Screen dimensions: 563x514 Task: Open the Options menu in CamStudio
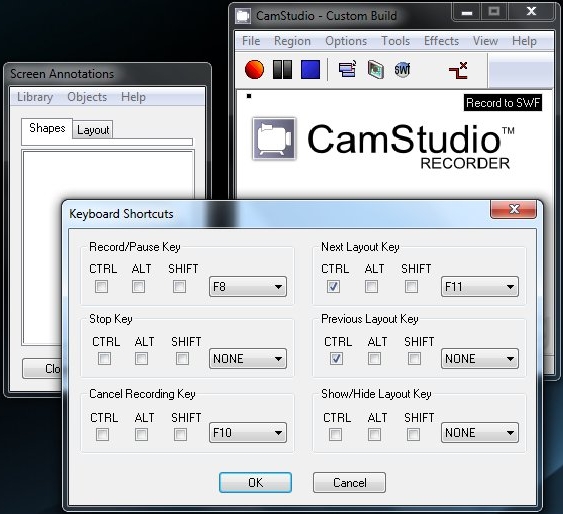tap(346, 41)
